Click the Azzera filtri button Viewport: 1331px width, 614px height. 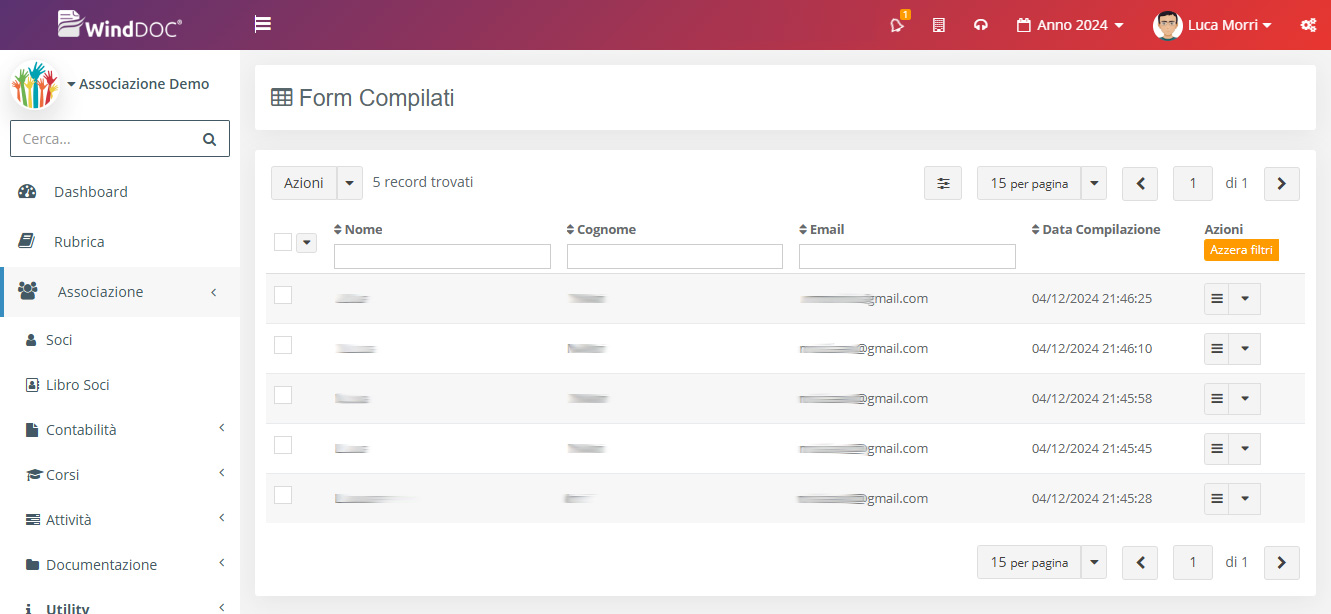pyautogui.click(x=1241, y=250)
